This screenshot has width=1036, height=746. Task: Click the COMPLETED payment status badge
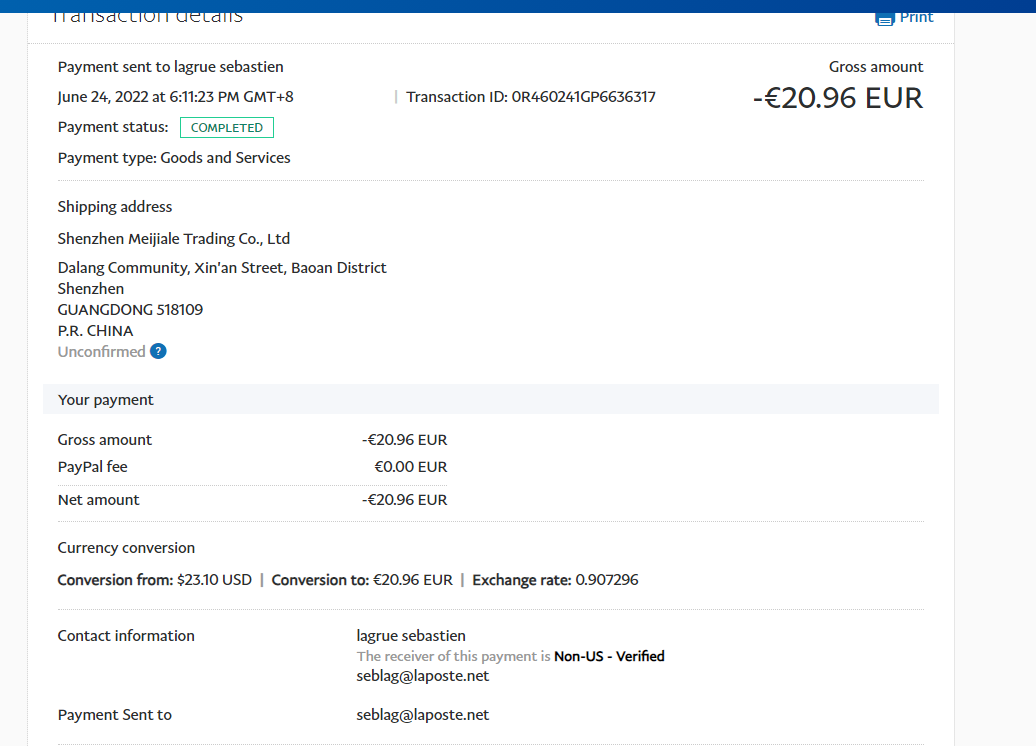click(226, 128)
